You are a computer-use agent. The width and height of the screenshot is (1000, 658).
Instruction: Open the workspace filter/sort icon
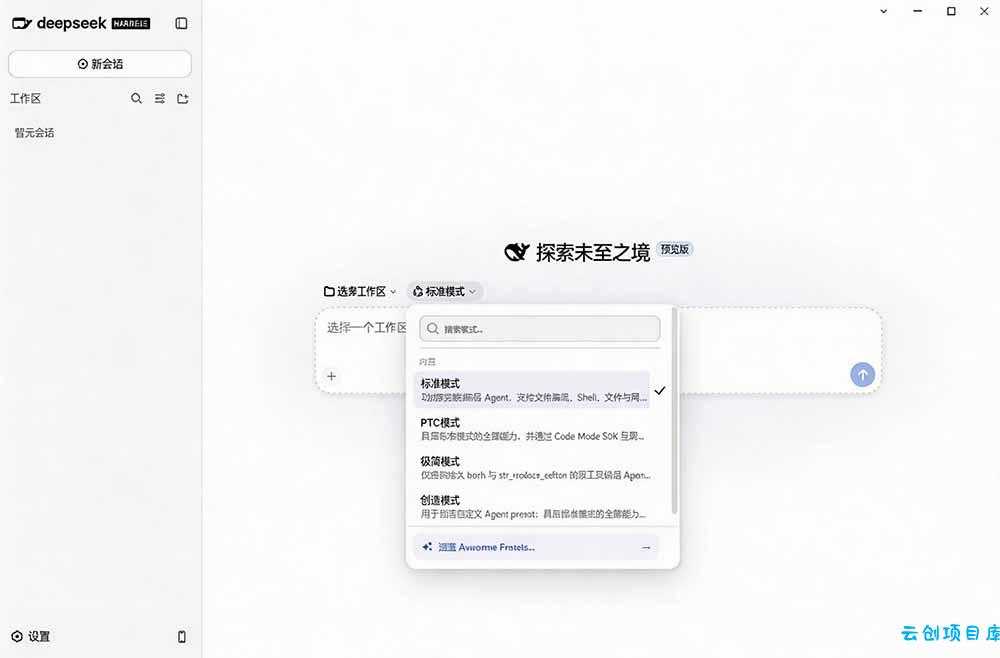tap(159, 98)
